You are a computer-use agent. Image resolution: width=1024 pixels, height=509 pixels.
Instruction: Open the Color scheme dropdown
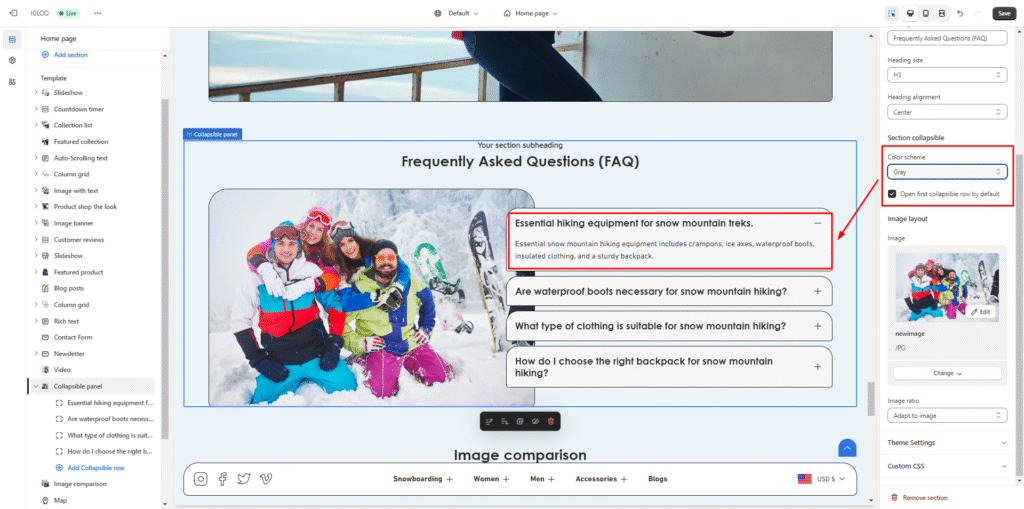pyautogui.click(x=946, y=172)
